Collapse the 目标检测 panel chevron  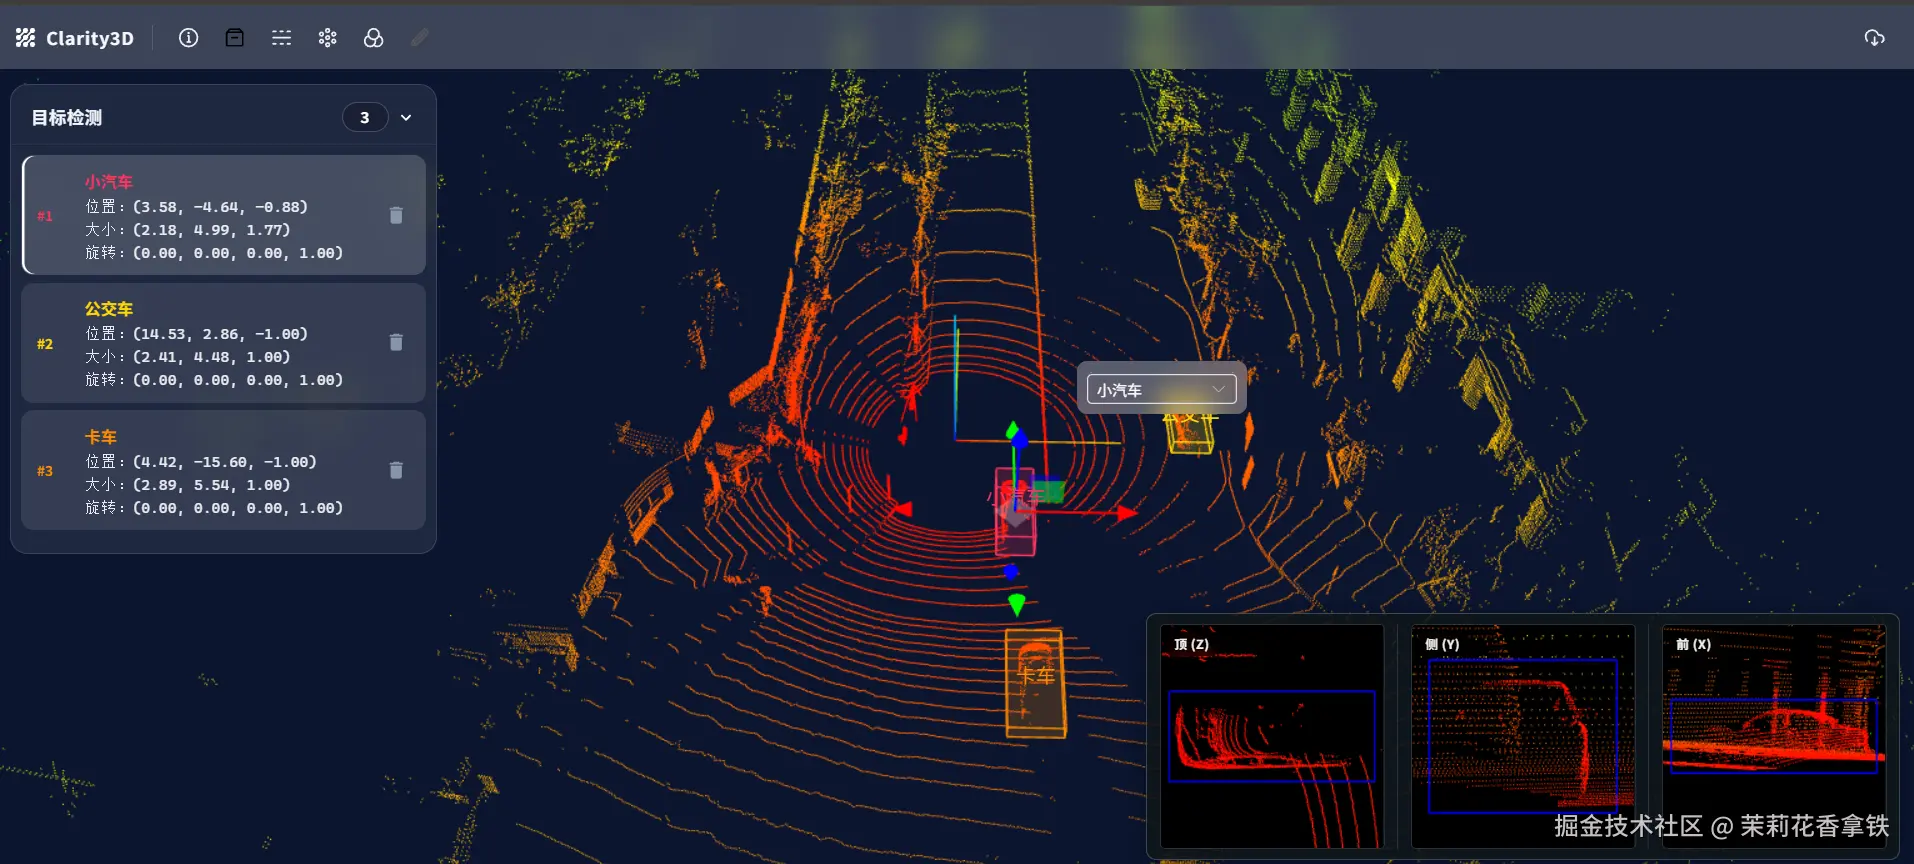406,118
